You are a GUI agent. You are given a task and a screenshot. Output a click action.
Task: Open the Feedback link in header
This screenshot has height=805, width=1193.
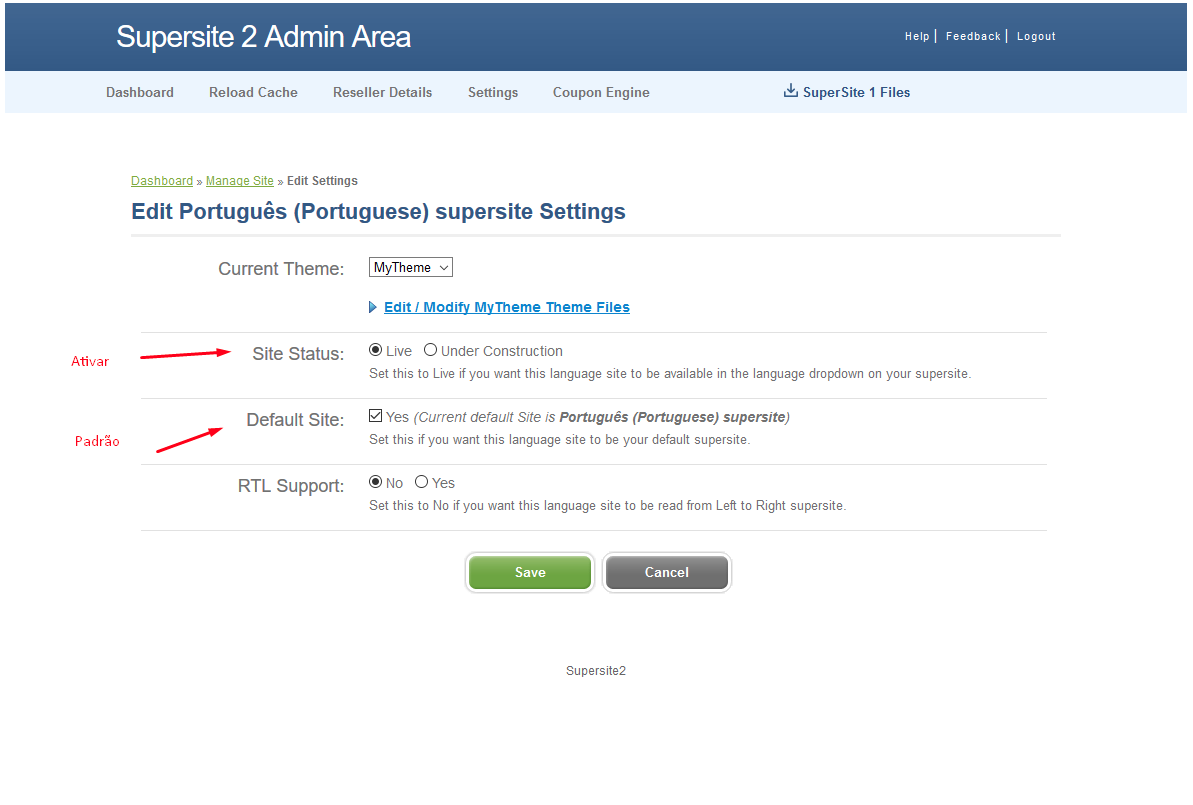[973, 37]
